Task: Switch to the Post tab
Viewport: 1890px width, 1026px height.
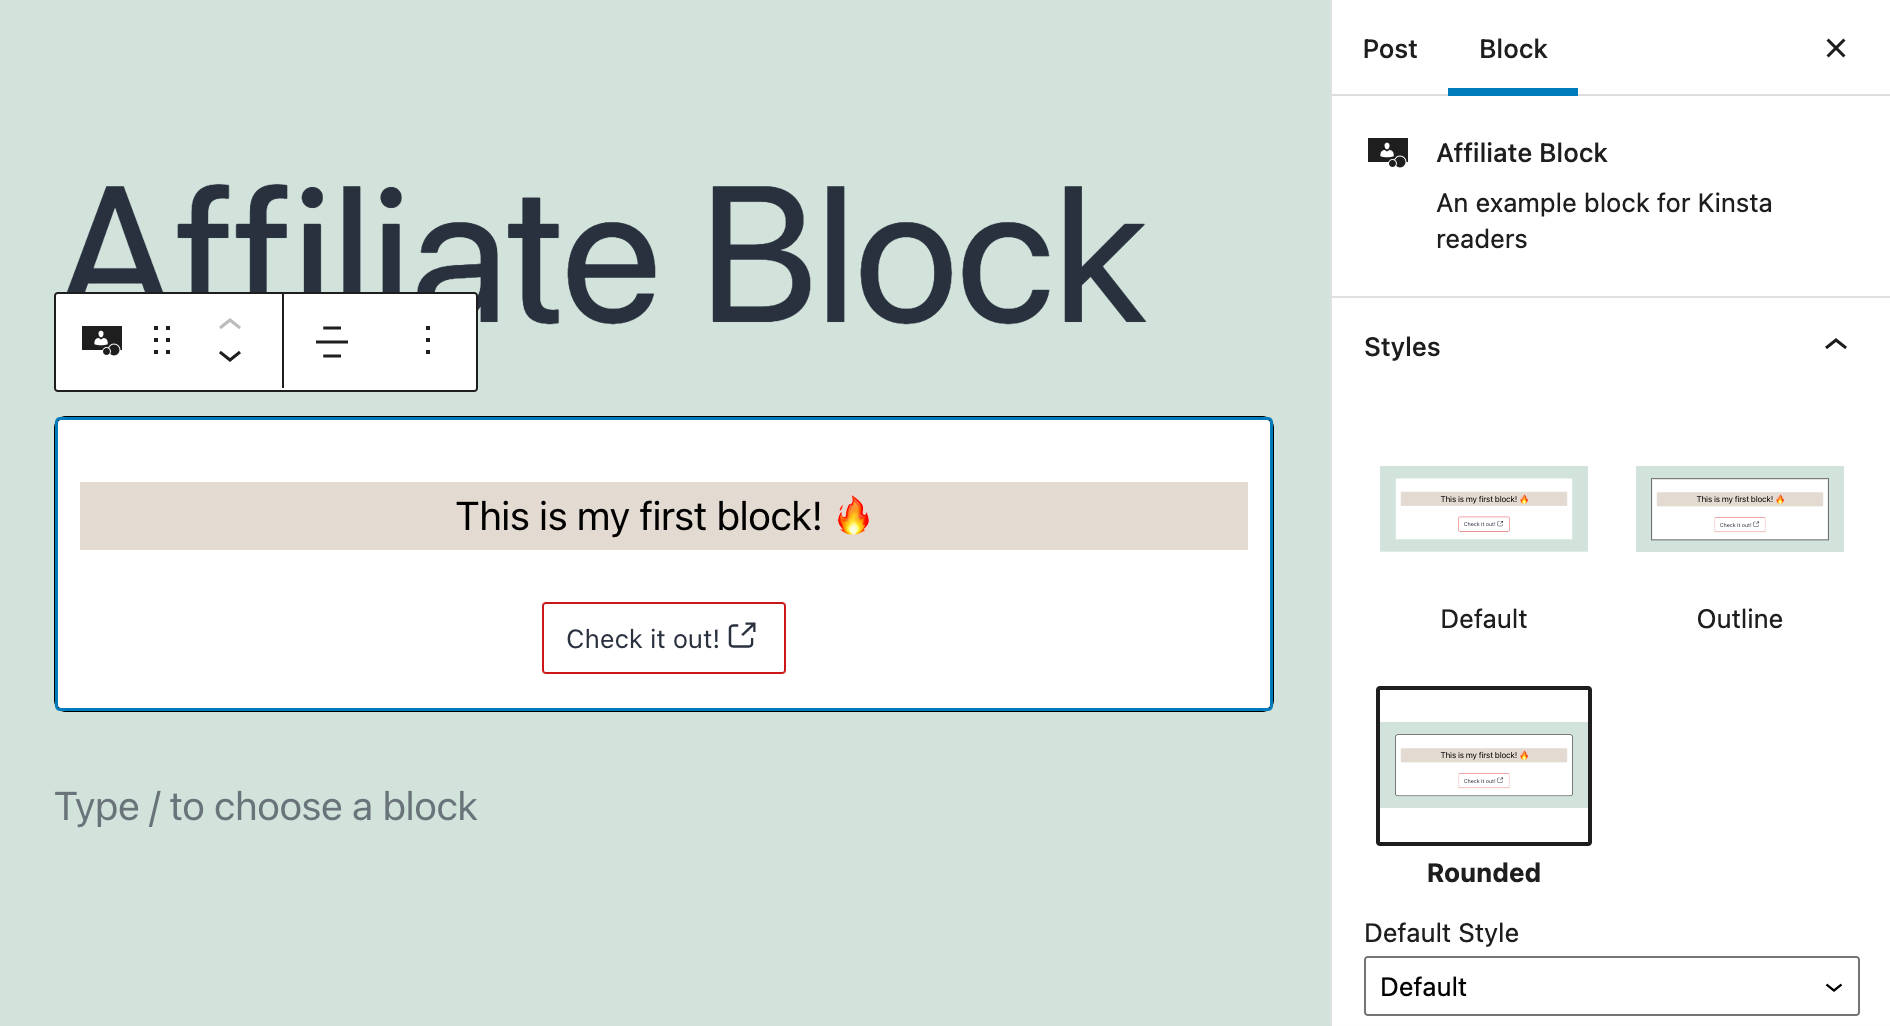Action: coord(1389,49)
